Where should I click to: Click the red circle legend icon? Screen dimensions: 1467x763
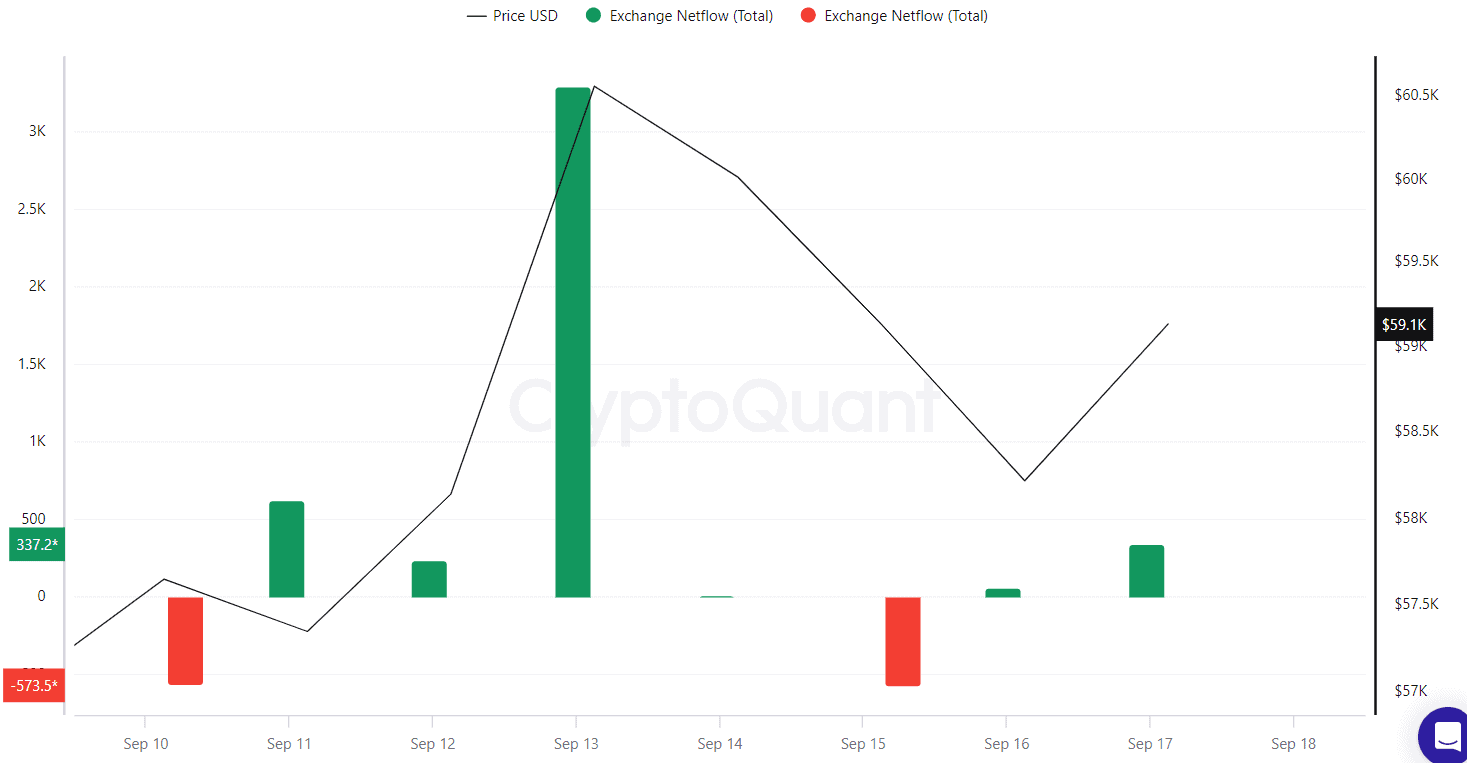tap(808, 16)
